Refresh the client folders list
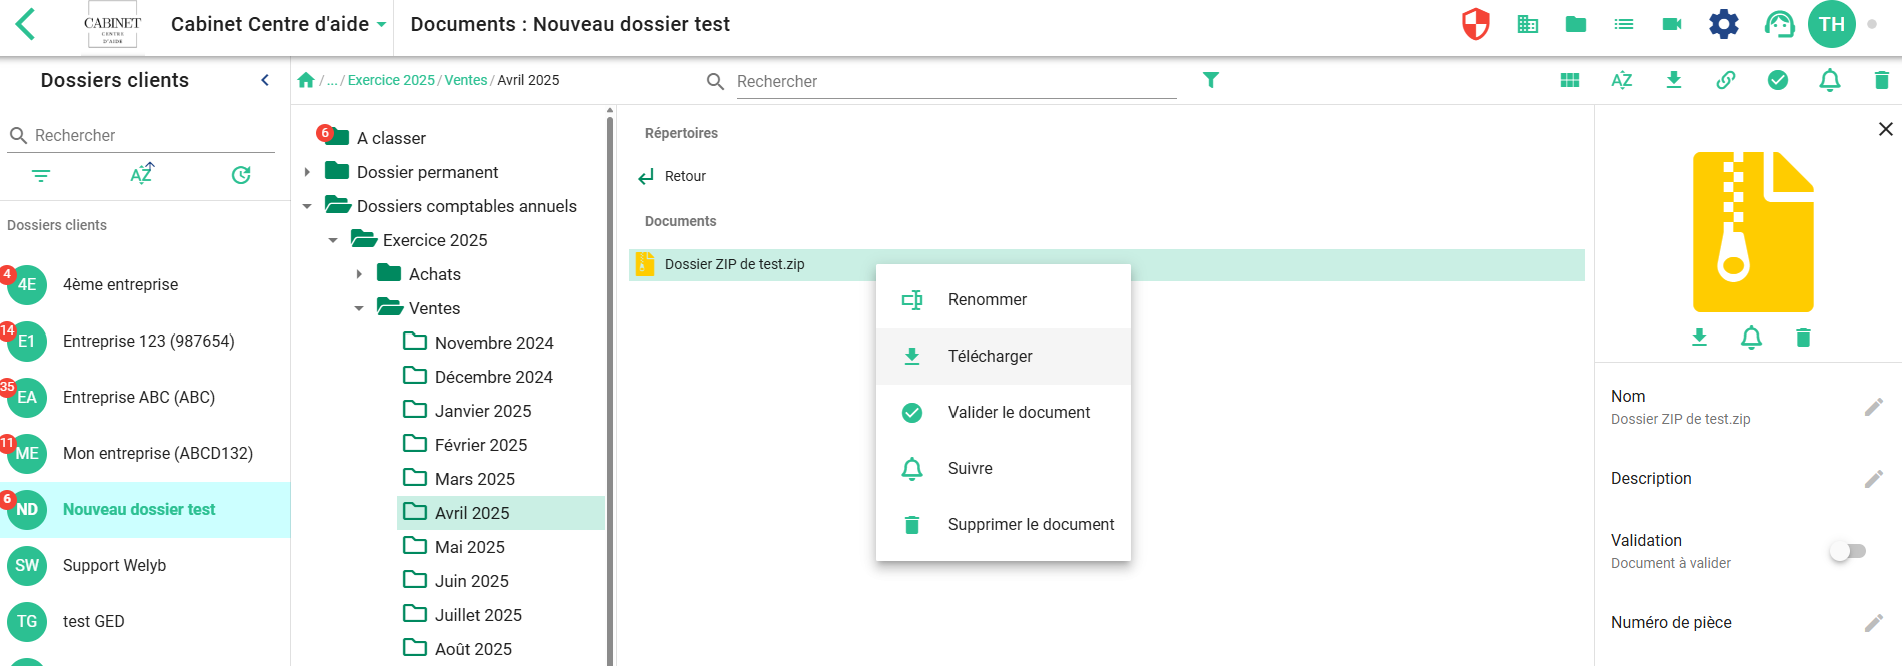Screen dimensions: 1902x666 tap(241, 175)
